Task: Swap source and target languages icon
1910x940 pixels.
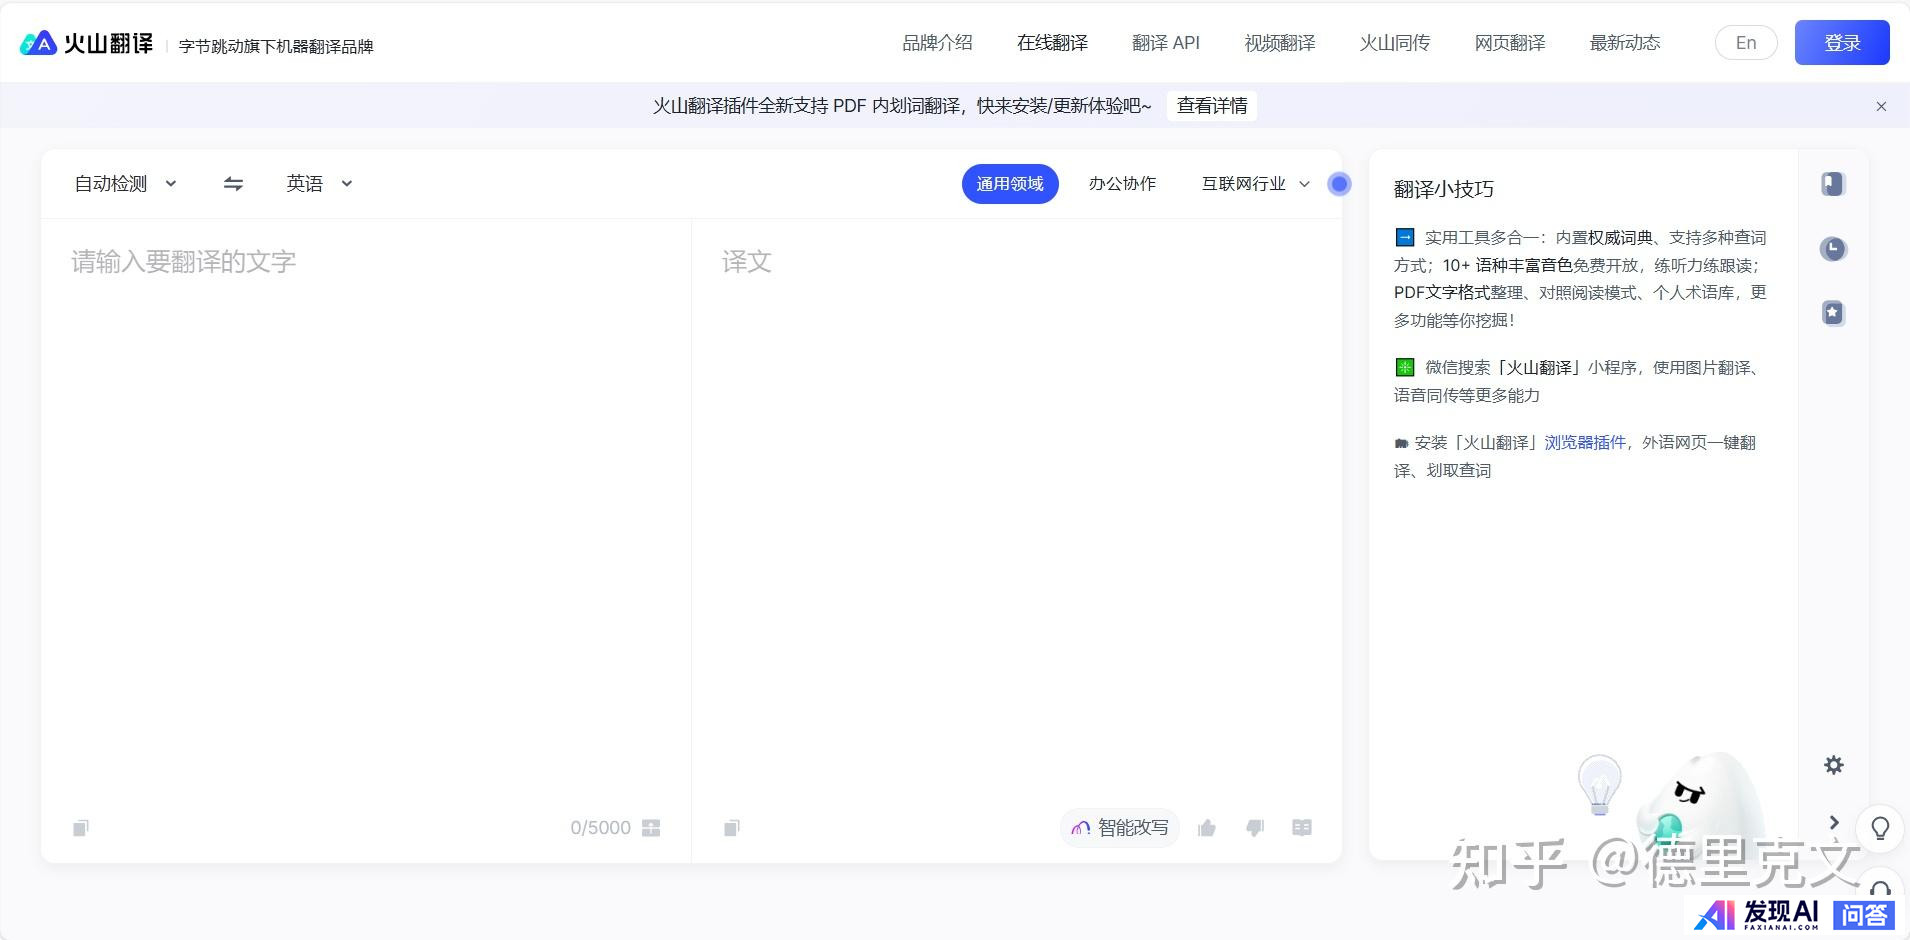Action: 233,184
